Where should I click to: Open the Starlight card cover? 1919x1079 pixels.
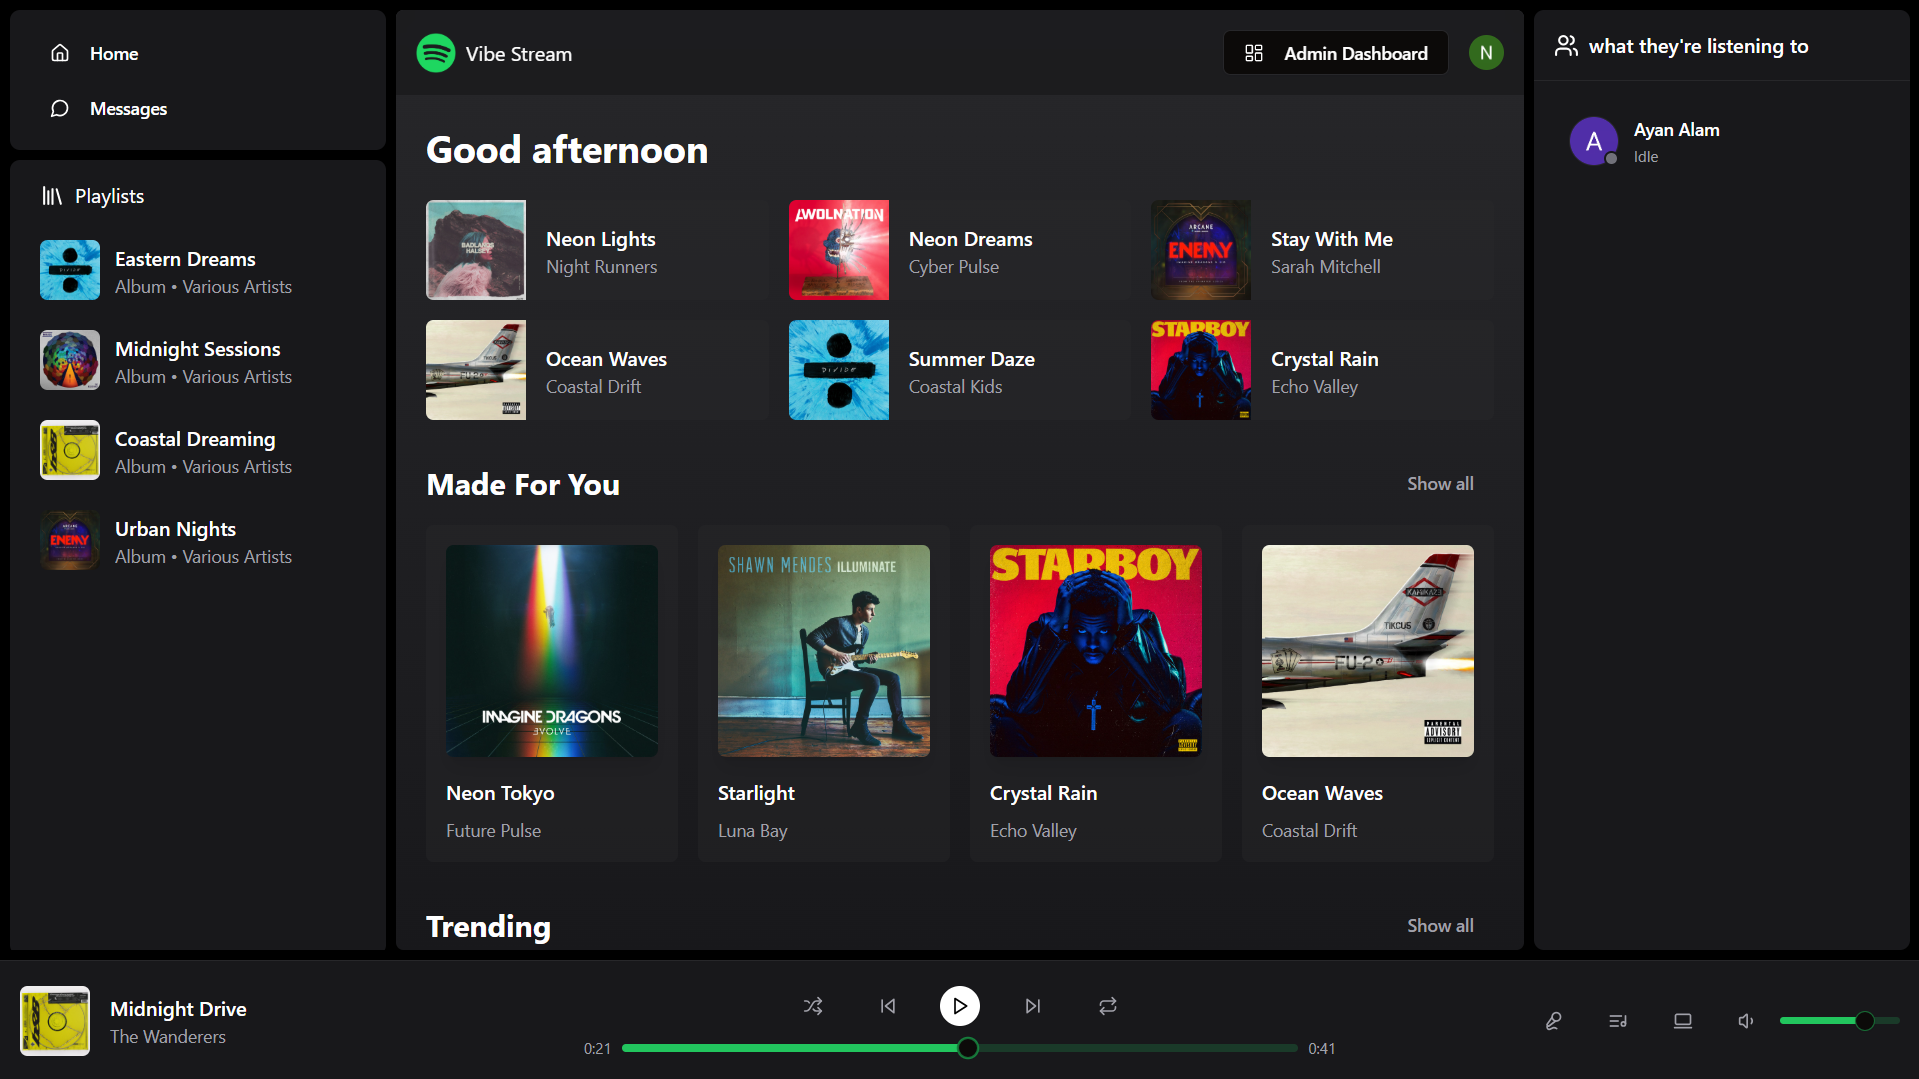pos(824,651)
